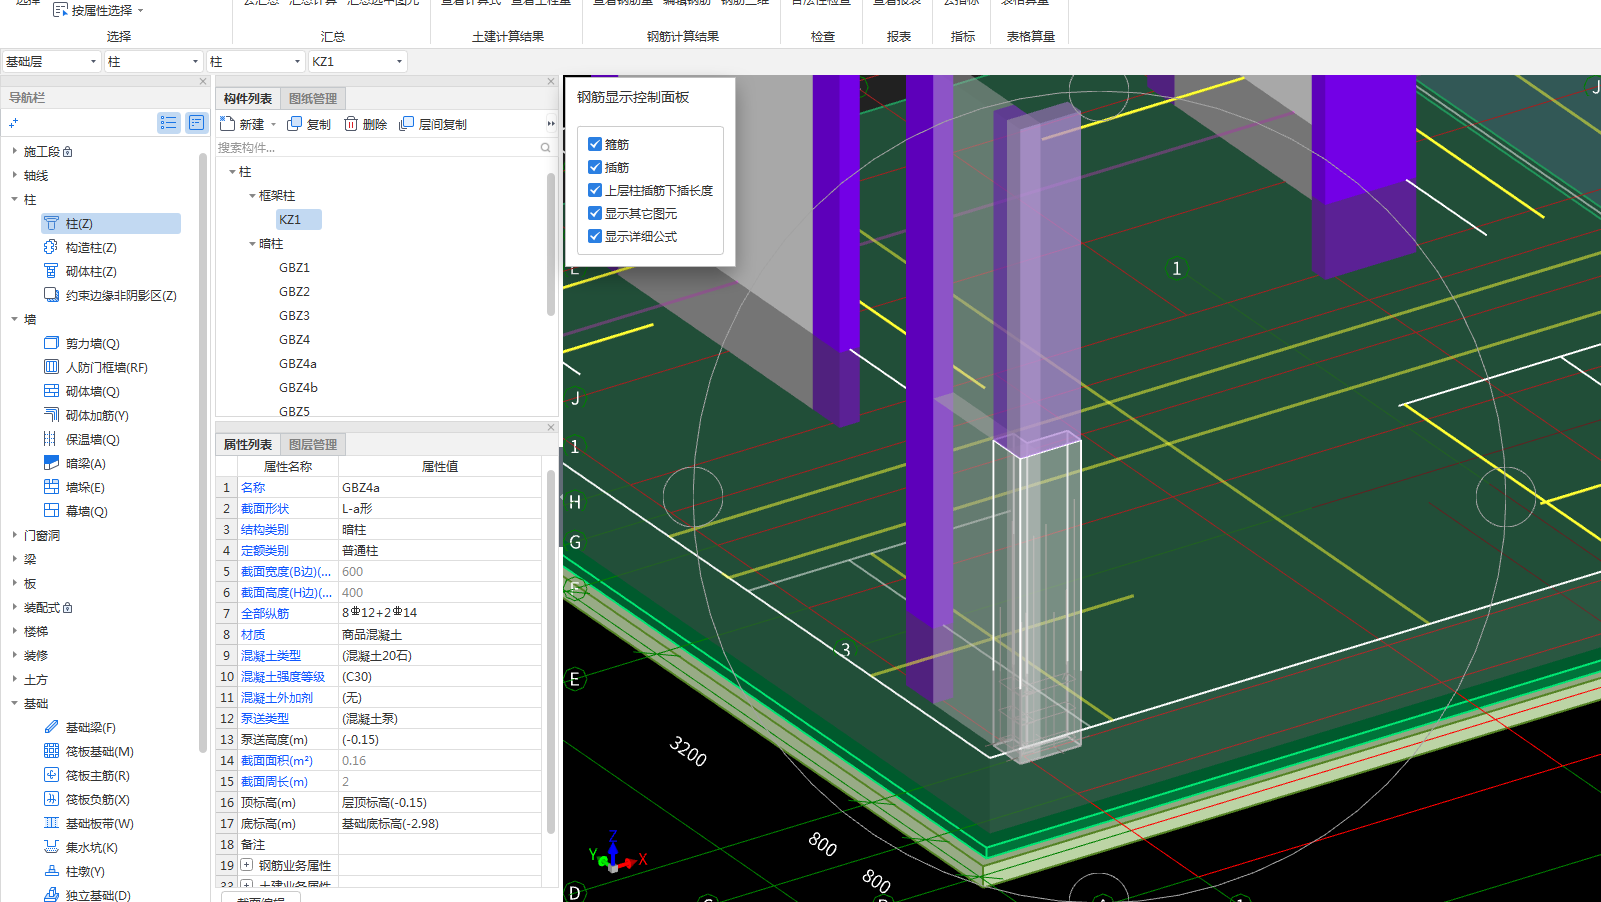Toggle the 显示其它图元 checkbox
1601x902 pixels.
595,213
